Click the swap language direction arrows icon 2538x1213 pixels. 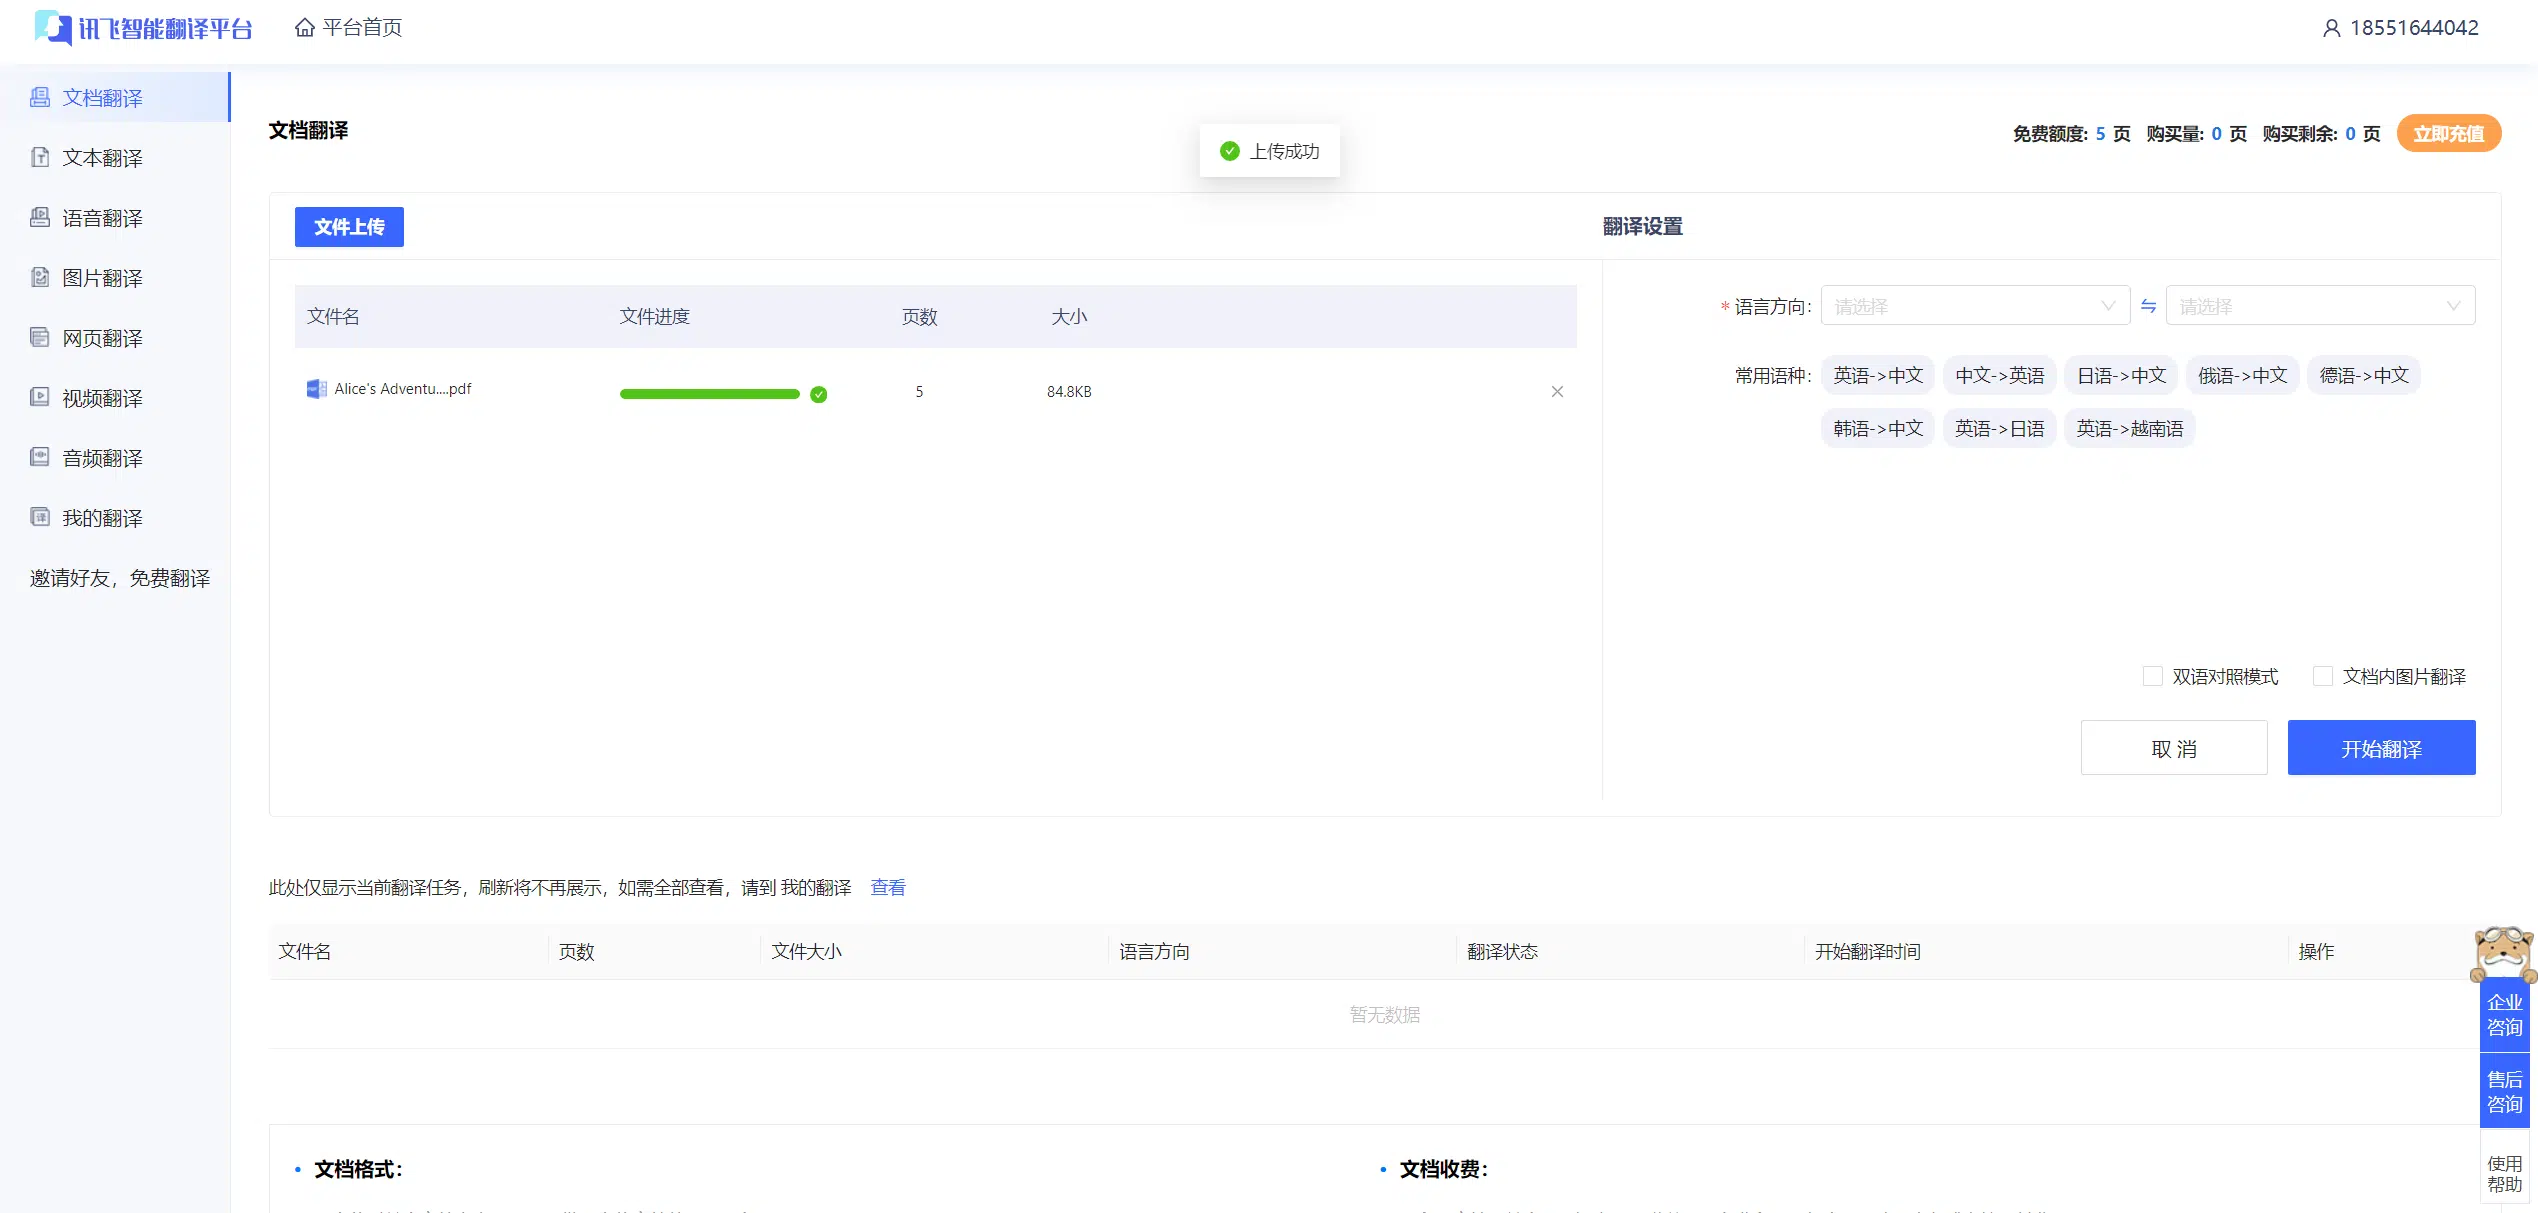tap(2148, 306)
